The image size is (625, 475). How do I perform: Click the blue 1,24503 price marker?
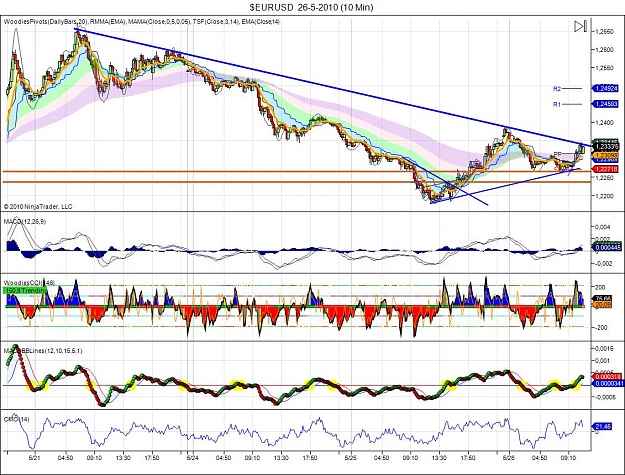coord(605,104)
